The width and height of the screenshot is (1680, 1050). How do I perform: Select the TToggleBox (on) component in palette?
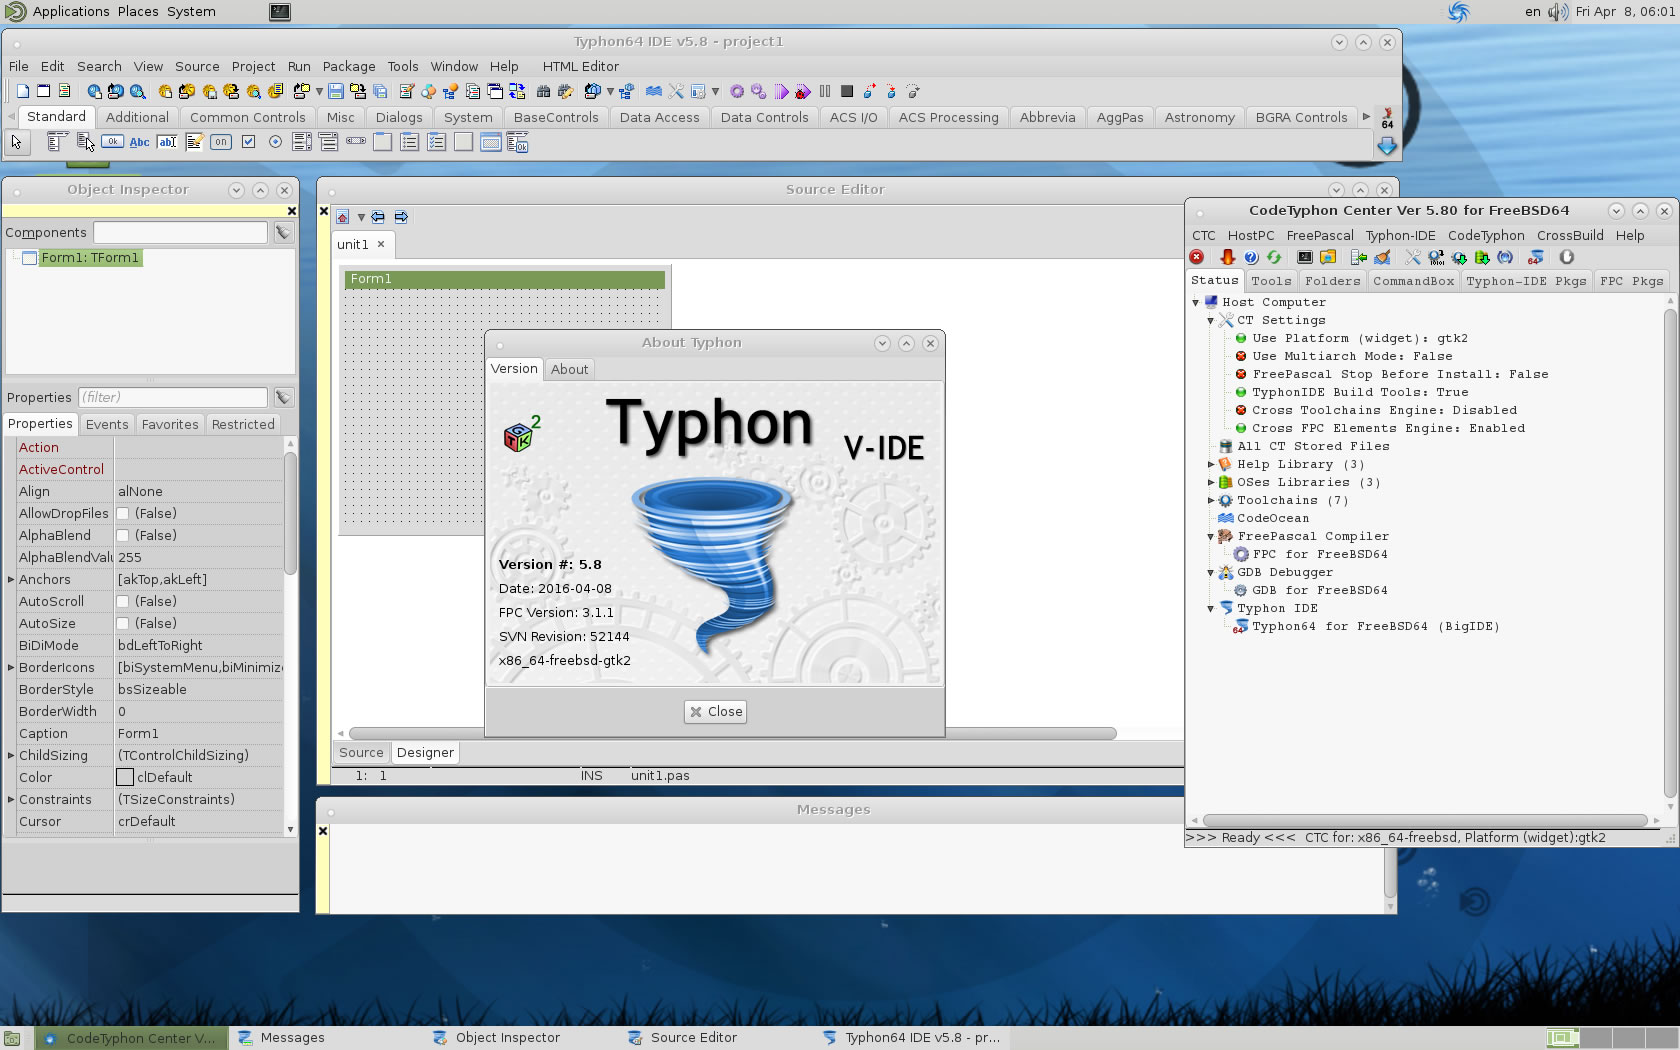tap(221, 142)
